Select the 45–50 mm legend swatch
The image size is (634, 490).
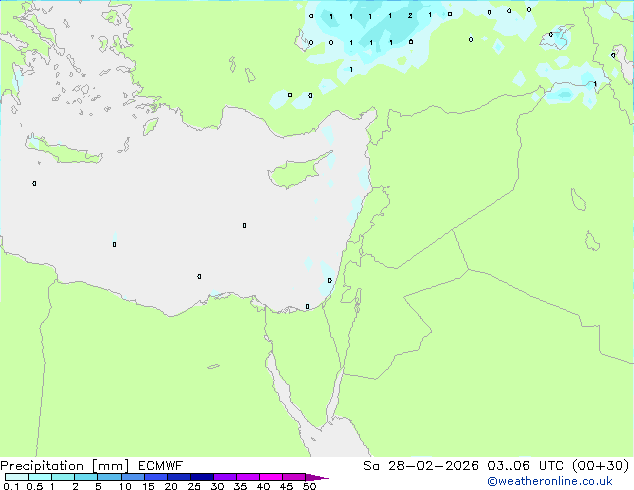coord(294,477)
